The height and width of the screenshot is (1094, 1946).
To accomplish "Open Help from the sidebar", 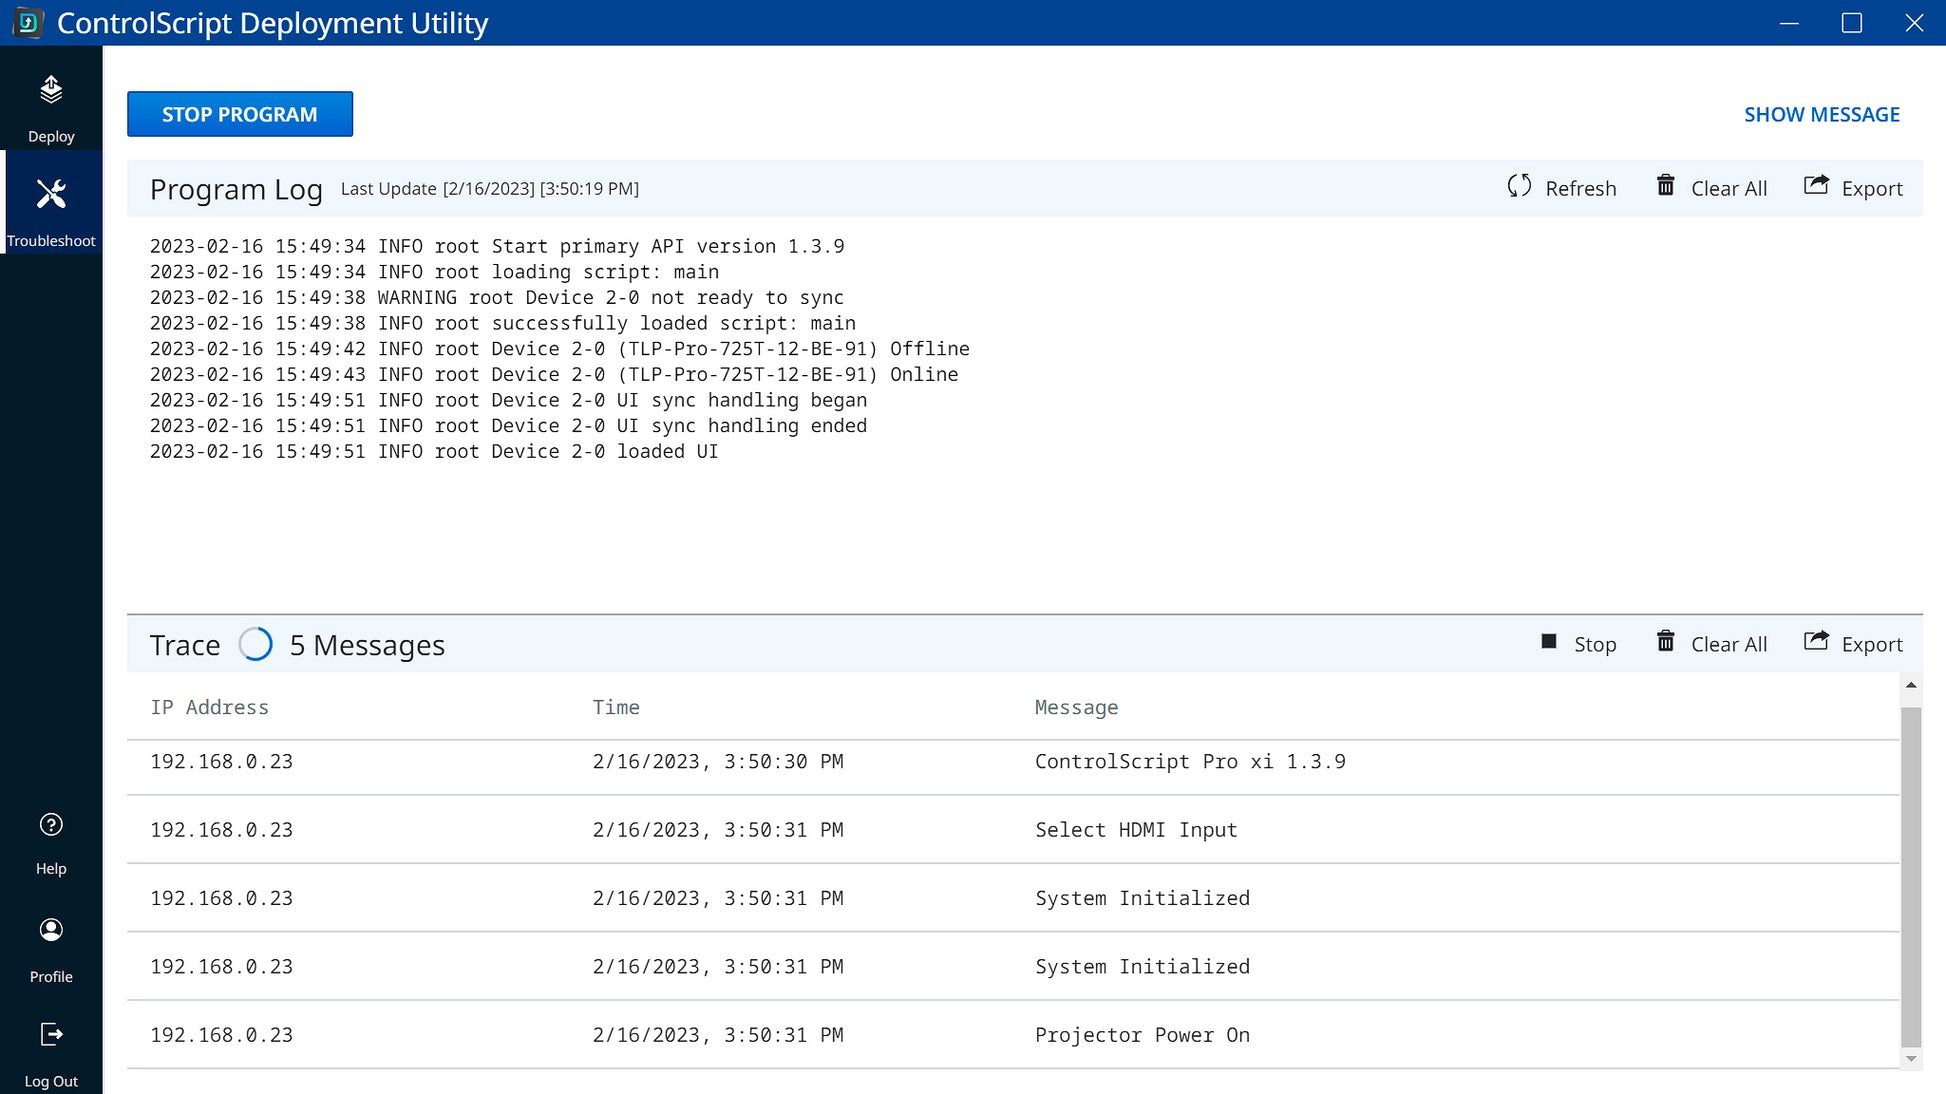I will [x=51, y=825].
